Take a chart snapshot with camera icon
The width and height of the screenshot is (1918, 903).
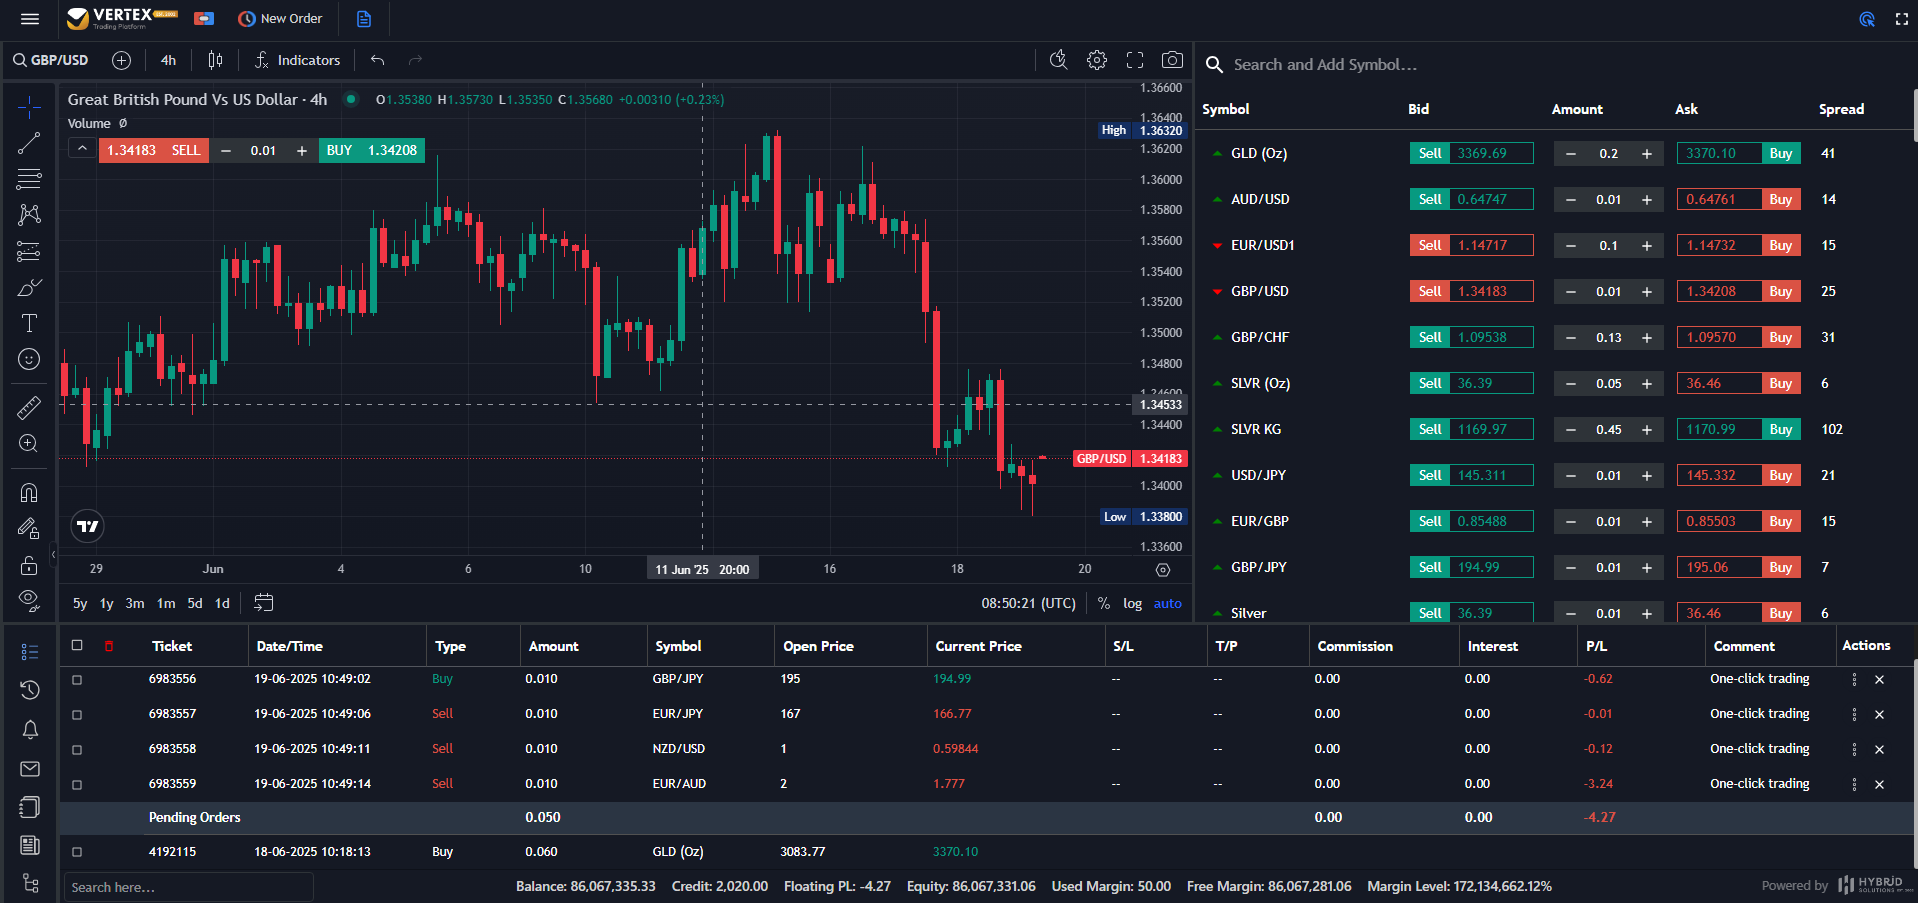point(1172,60)
